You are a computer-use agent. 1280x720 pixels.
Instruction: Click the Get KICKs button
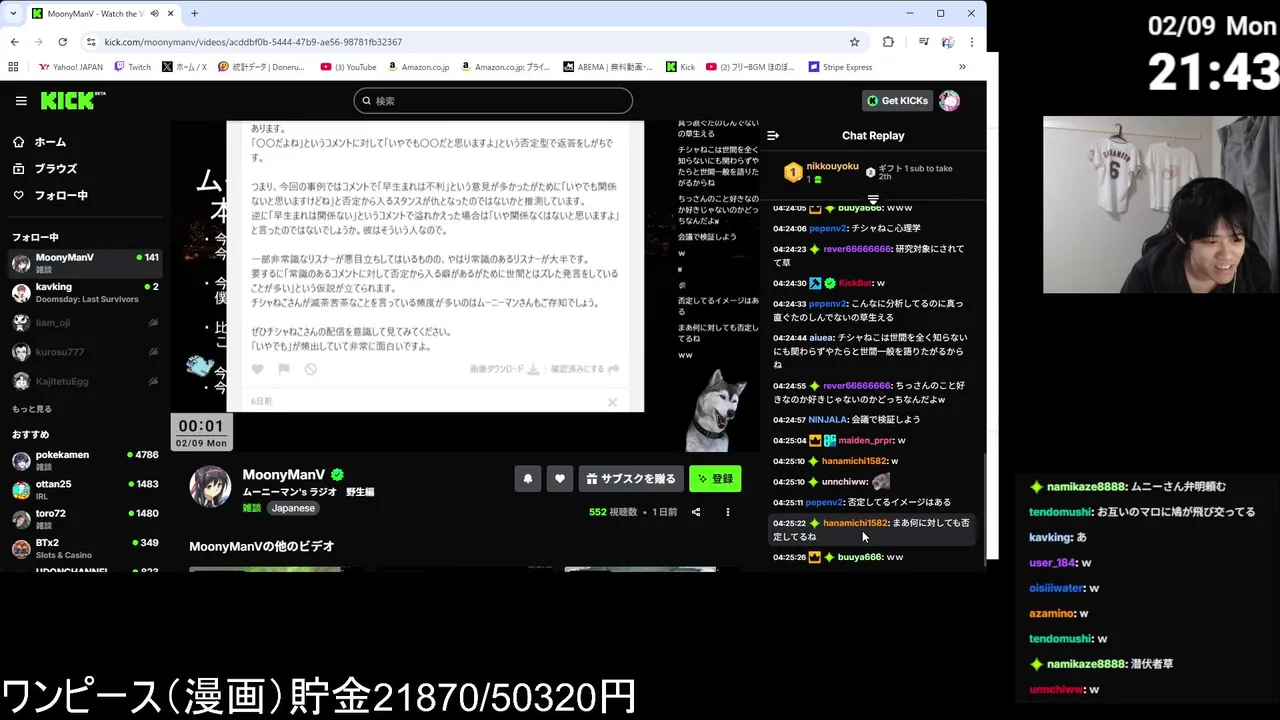898,101
